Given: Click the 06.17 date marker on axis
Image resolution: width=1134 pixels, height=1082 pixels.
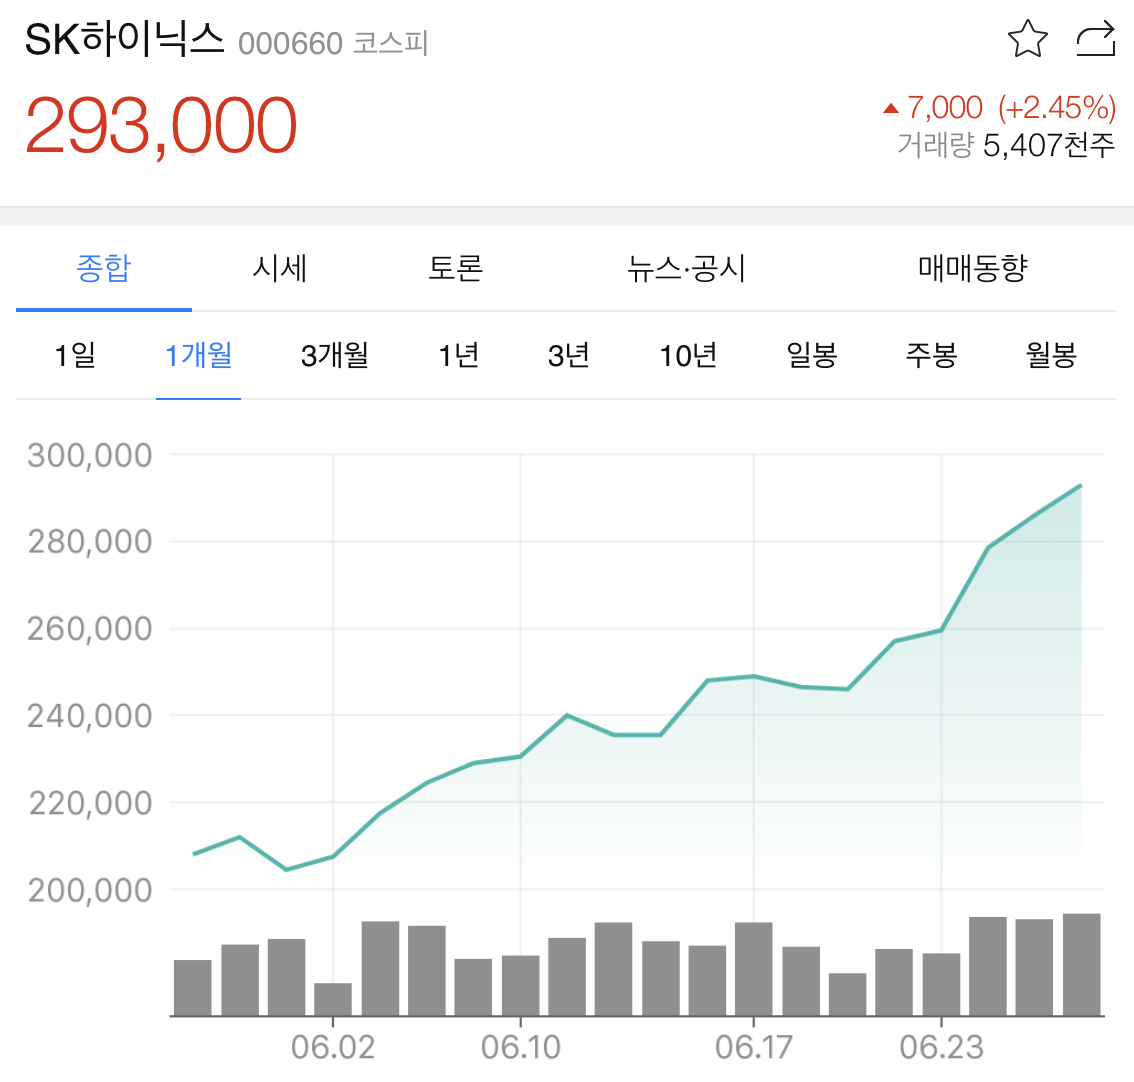Looking at the screenshot, I should 754,1047.
